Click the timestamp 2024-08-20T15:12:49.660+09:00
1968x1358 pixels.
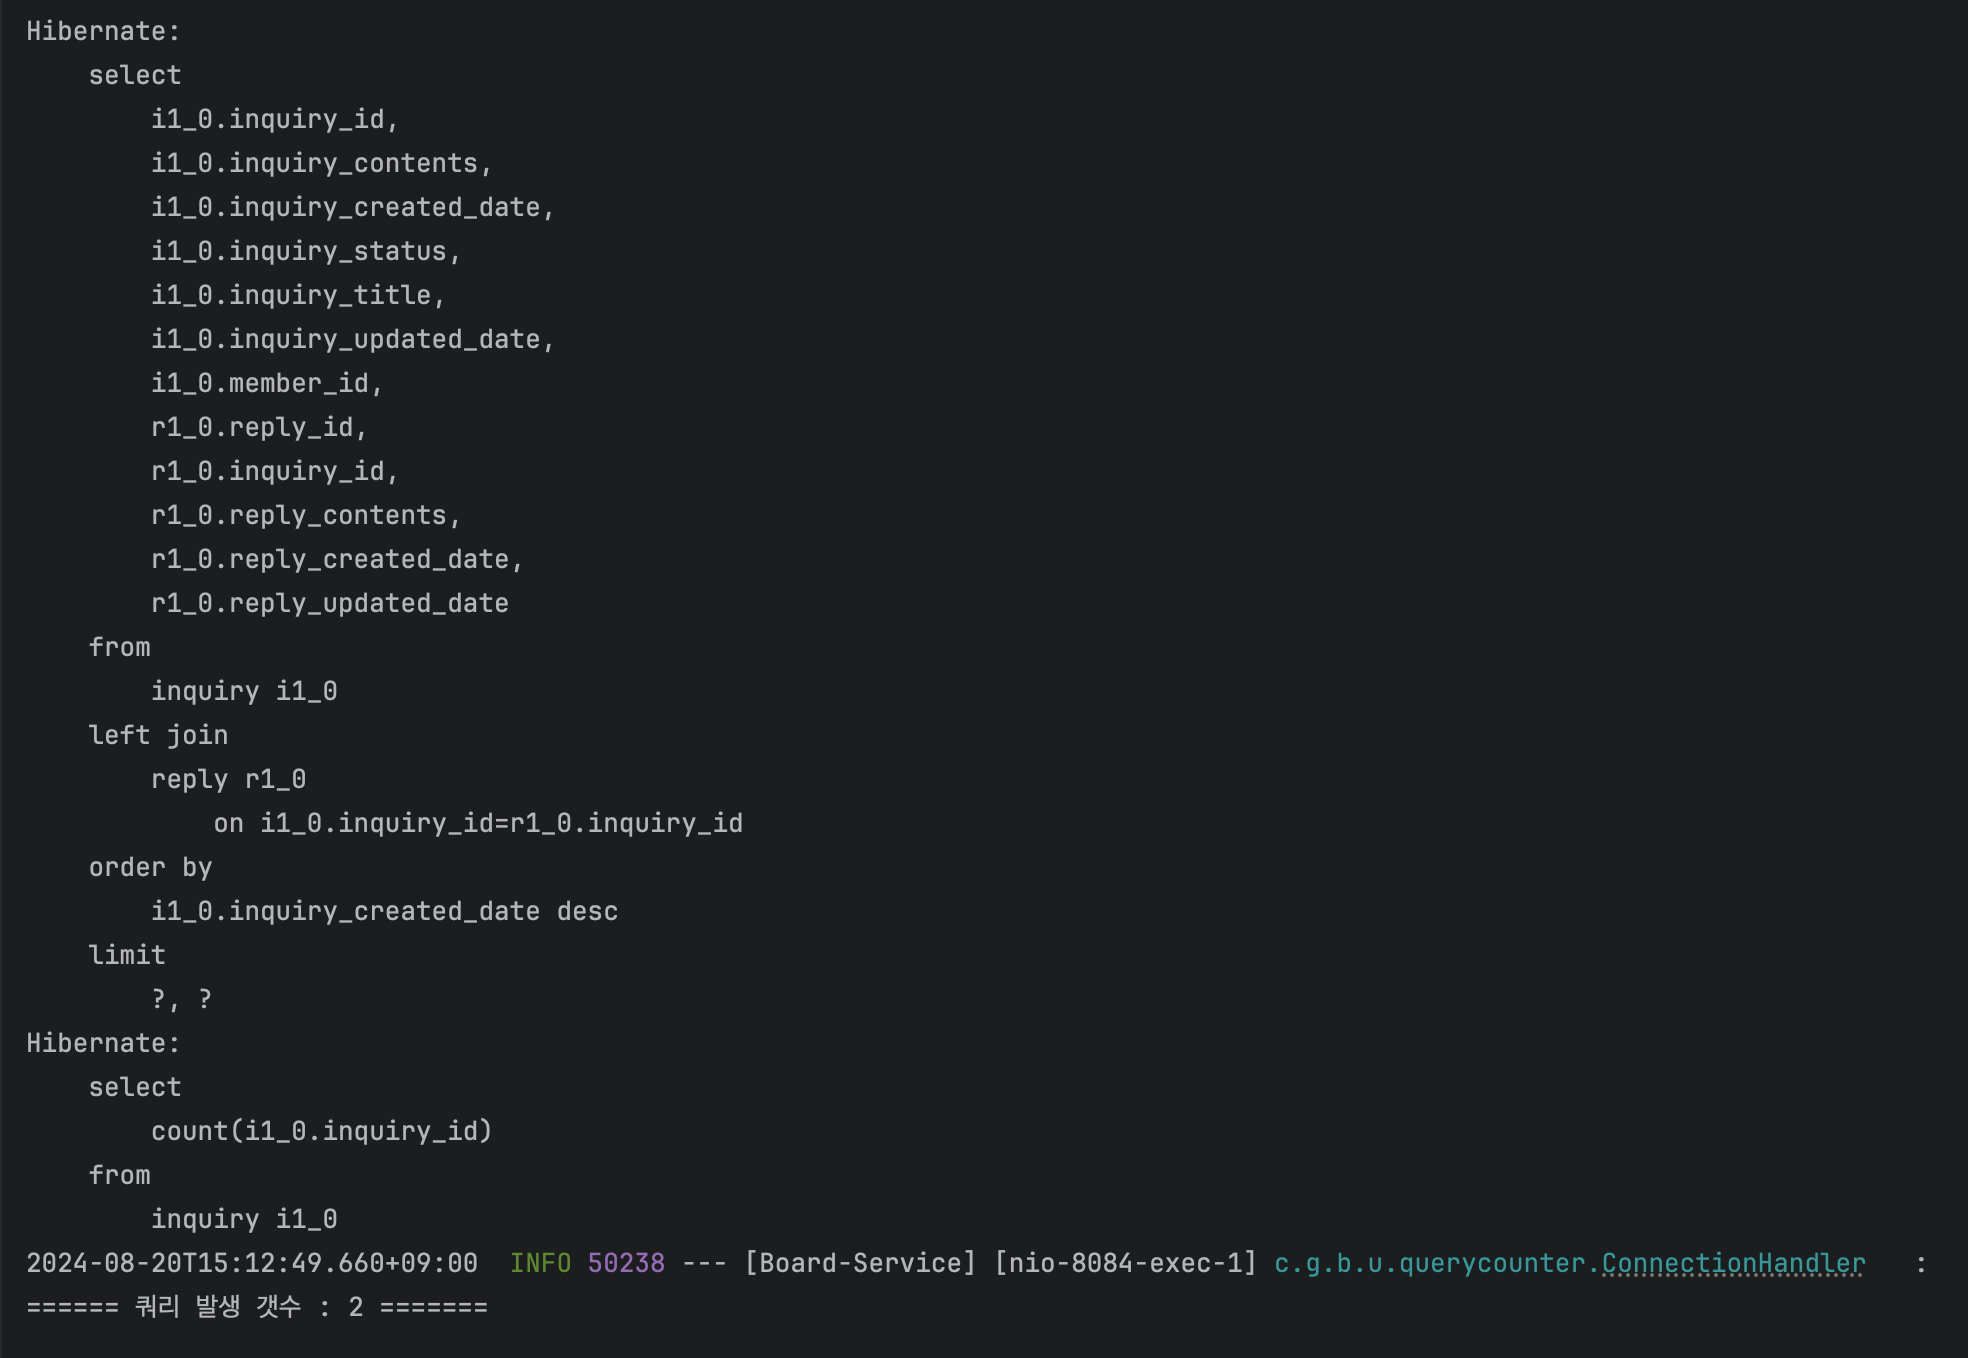click(x=252, y=1263)
